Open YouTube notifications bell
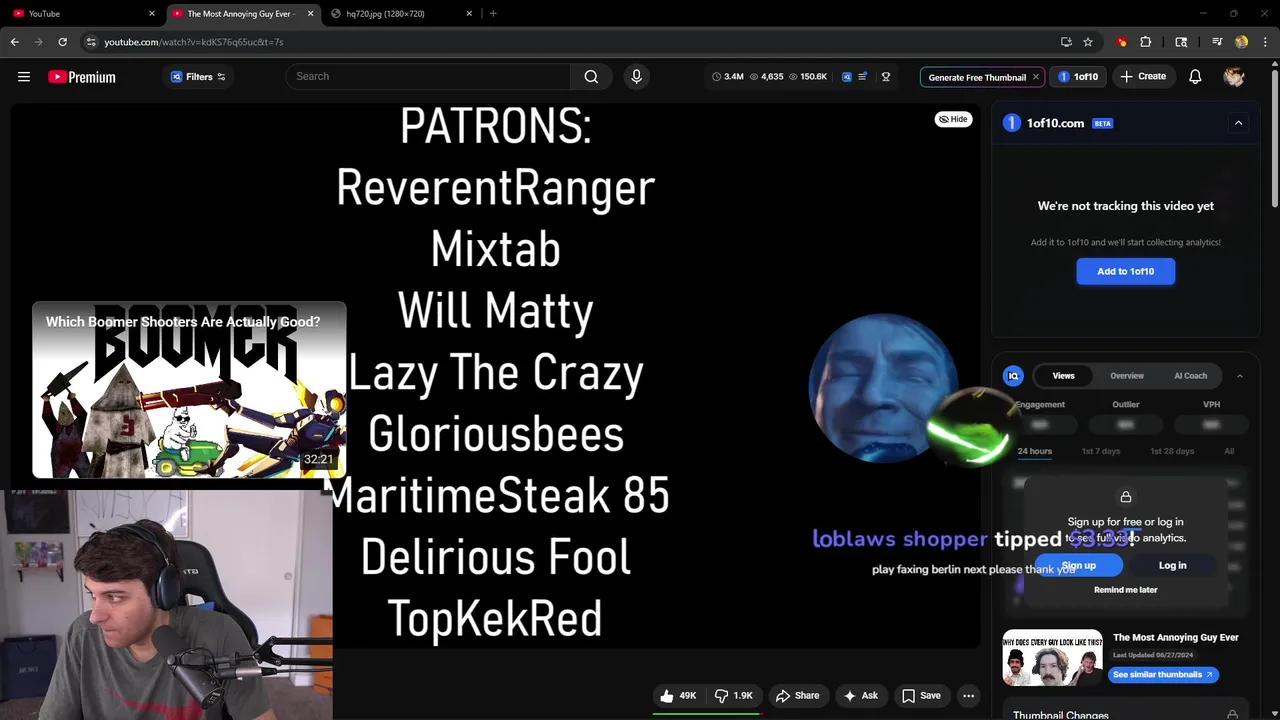This screenshot has width=1280, height=720. 1195,77
